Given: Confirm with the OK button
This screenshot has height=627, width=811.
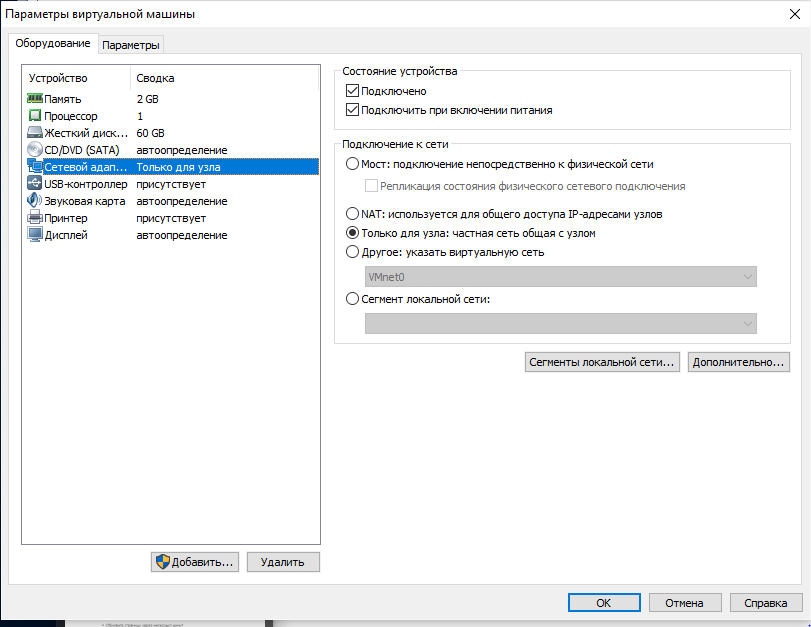Looking at the screenshot, I should (x=604, y=603).
